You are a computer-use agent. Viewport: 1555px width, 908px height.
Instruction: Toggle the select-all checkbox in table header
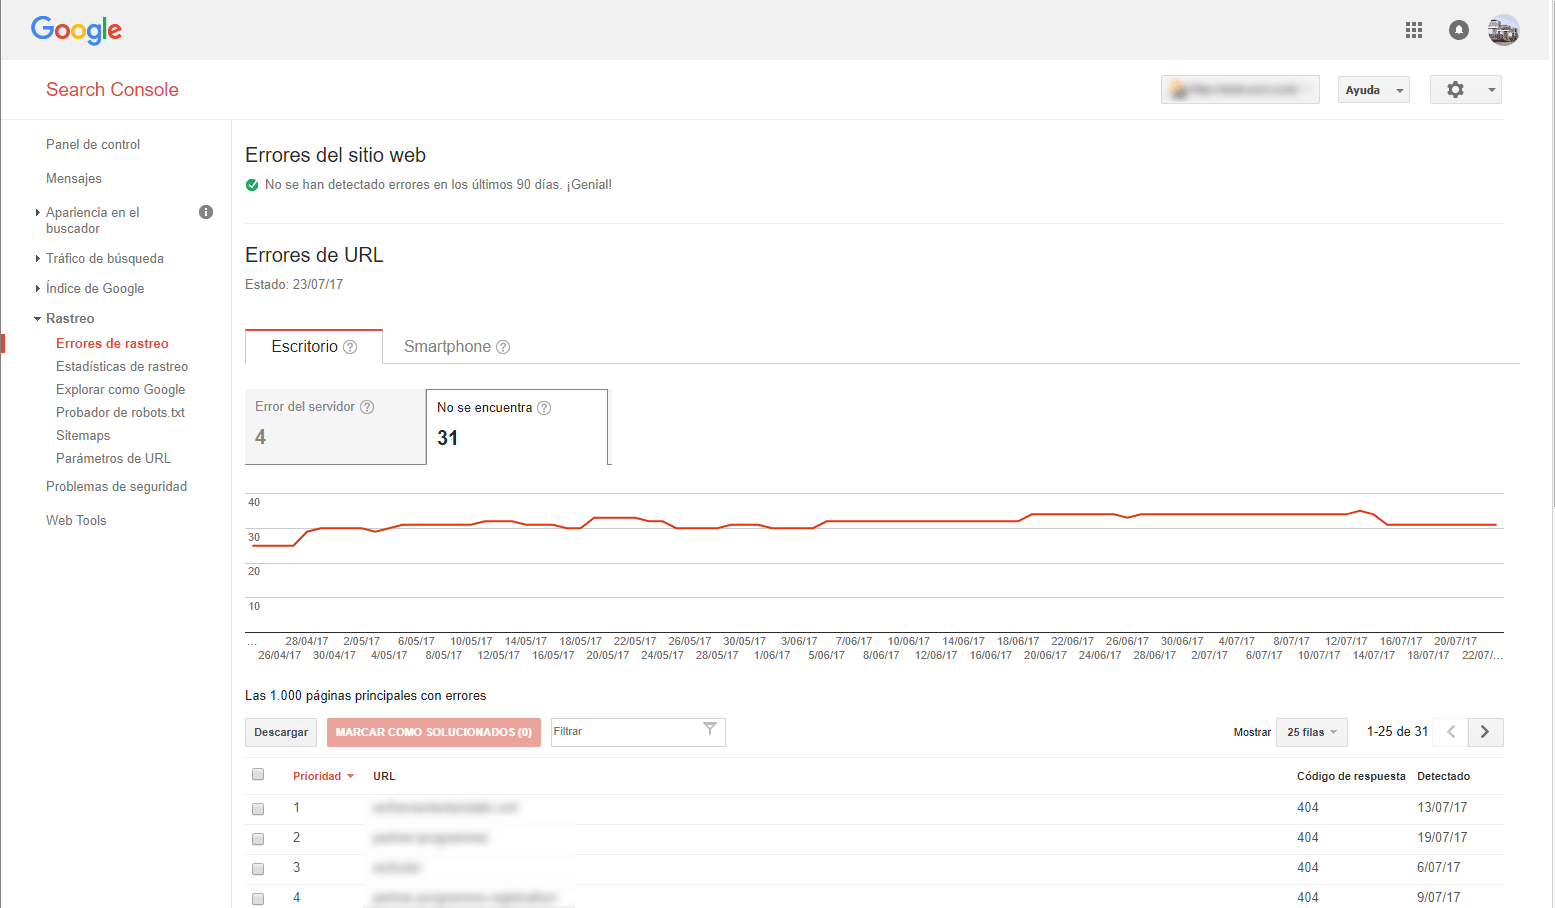pos(258,774)
